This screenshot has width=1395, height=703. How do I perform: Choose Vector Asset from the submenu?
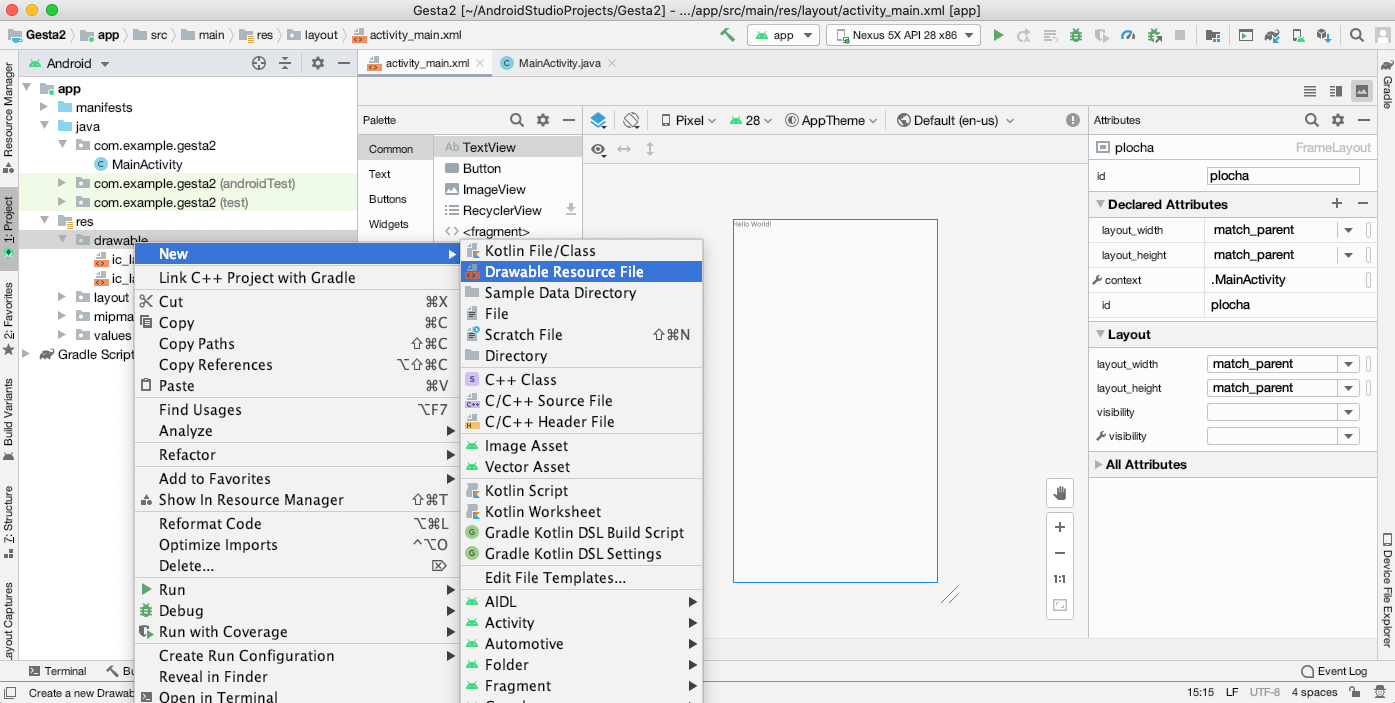click(x=527, y=467)
